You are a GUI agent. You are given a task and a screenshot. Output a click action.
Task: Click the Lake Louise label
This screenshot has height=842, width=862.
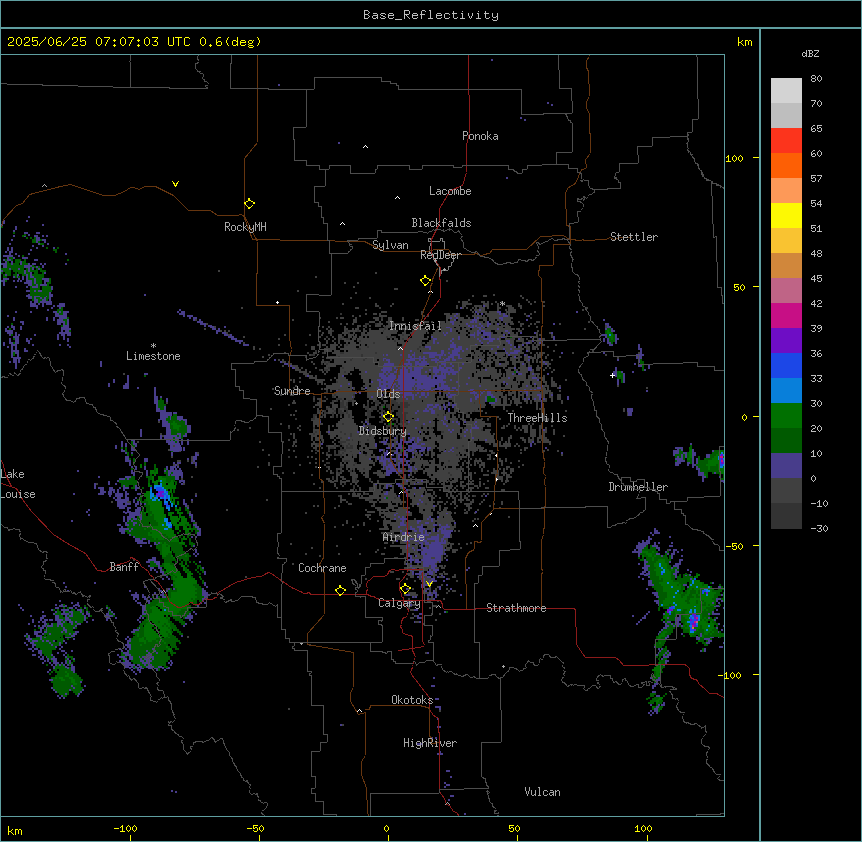pos(18,484)
